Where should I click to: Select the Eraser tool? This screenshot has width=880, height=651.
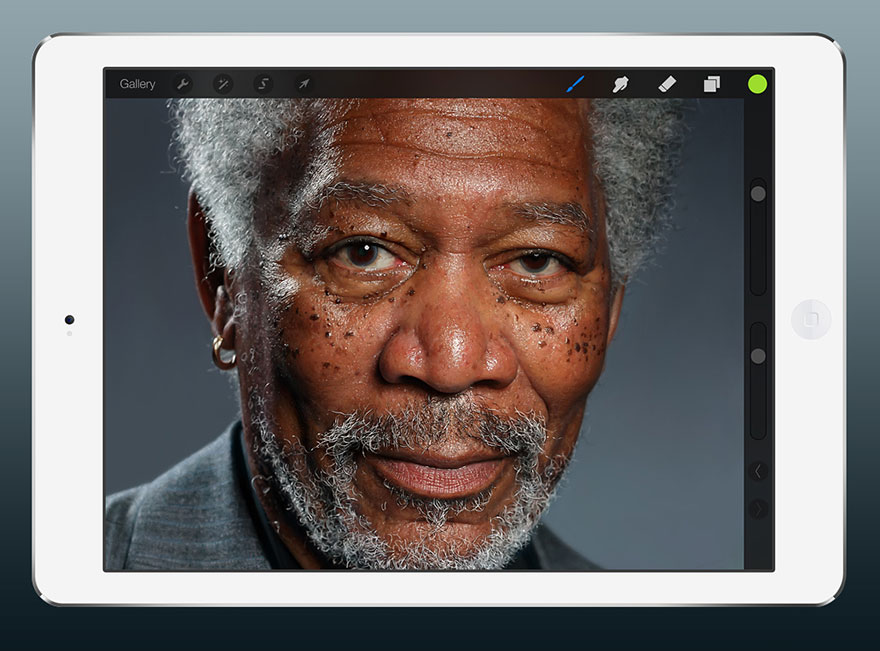[x=667, y=84]
